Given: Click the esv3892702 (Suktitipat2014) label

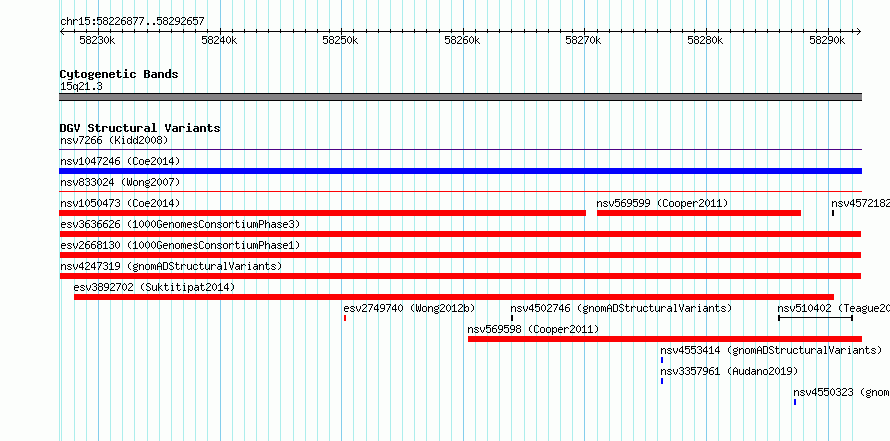Looking at the screenshot, I should pyautogui.click(x=154, y=287).
